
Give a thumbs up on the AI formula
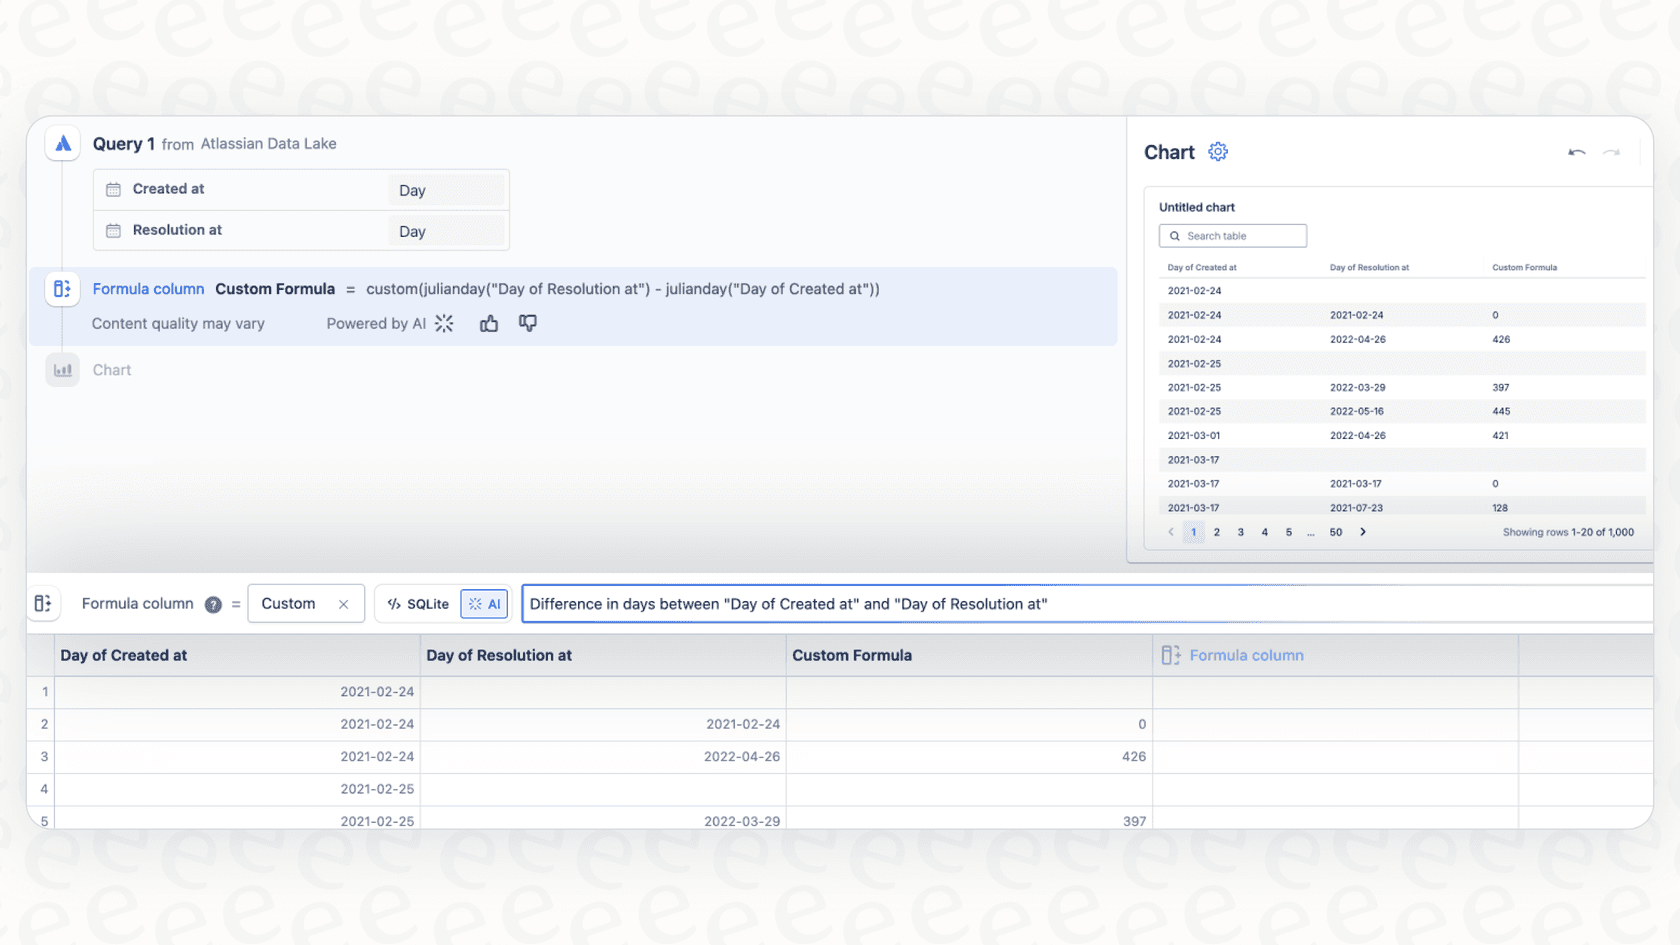pyautogui.click(x=489, y=323)
